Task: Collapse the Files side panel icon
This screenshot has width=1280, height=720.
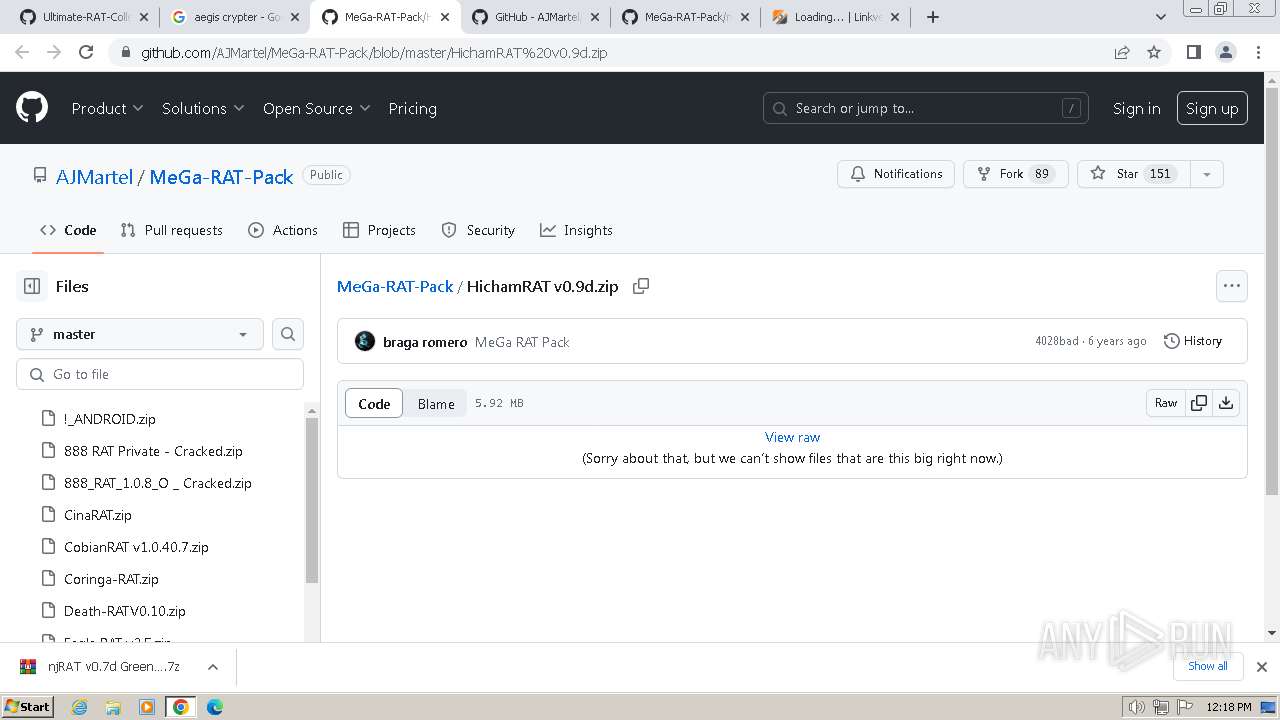Action: [x=32, y=286]
